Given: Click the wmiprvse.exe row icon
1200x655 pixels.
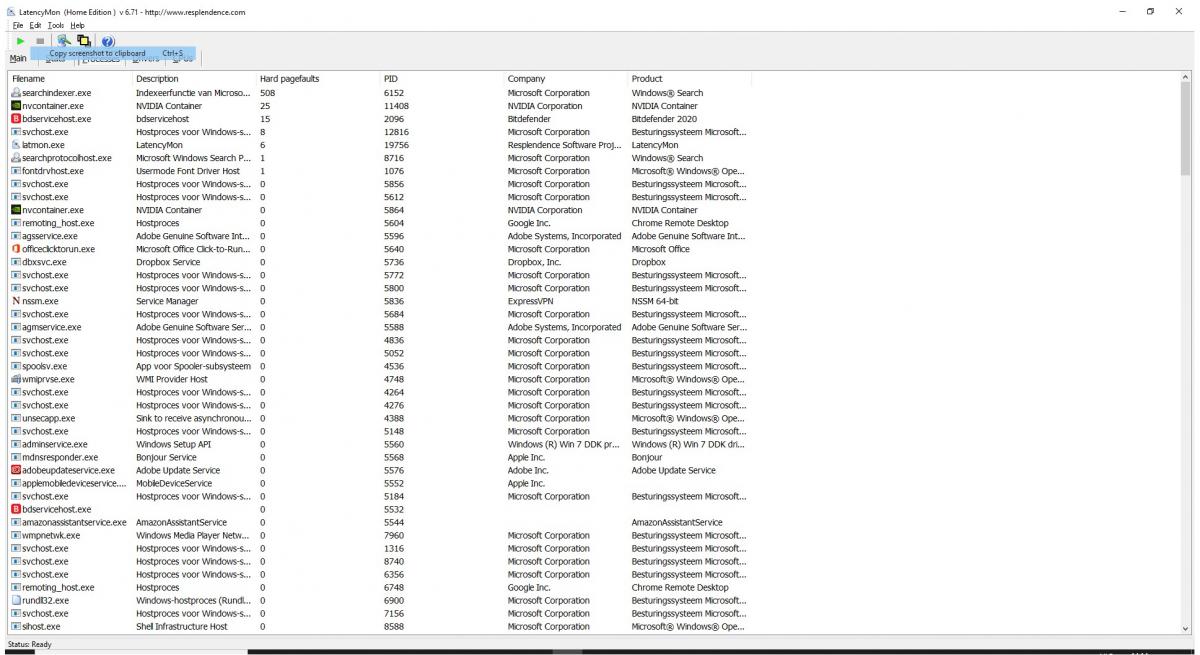Looking at the screenshot, I should pos(16,379).
